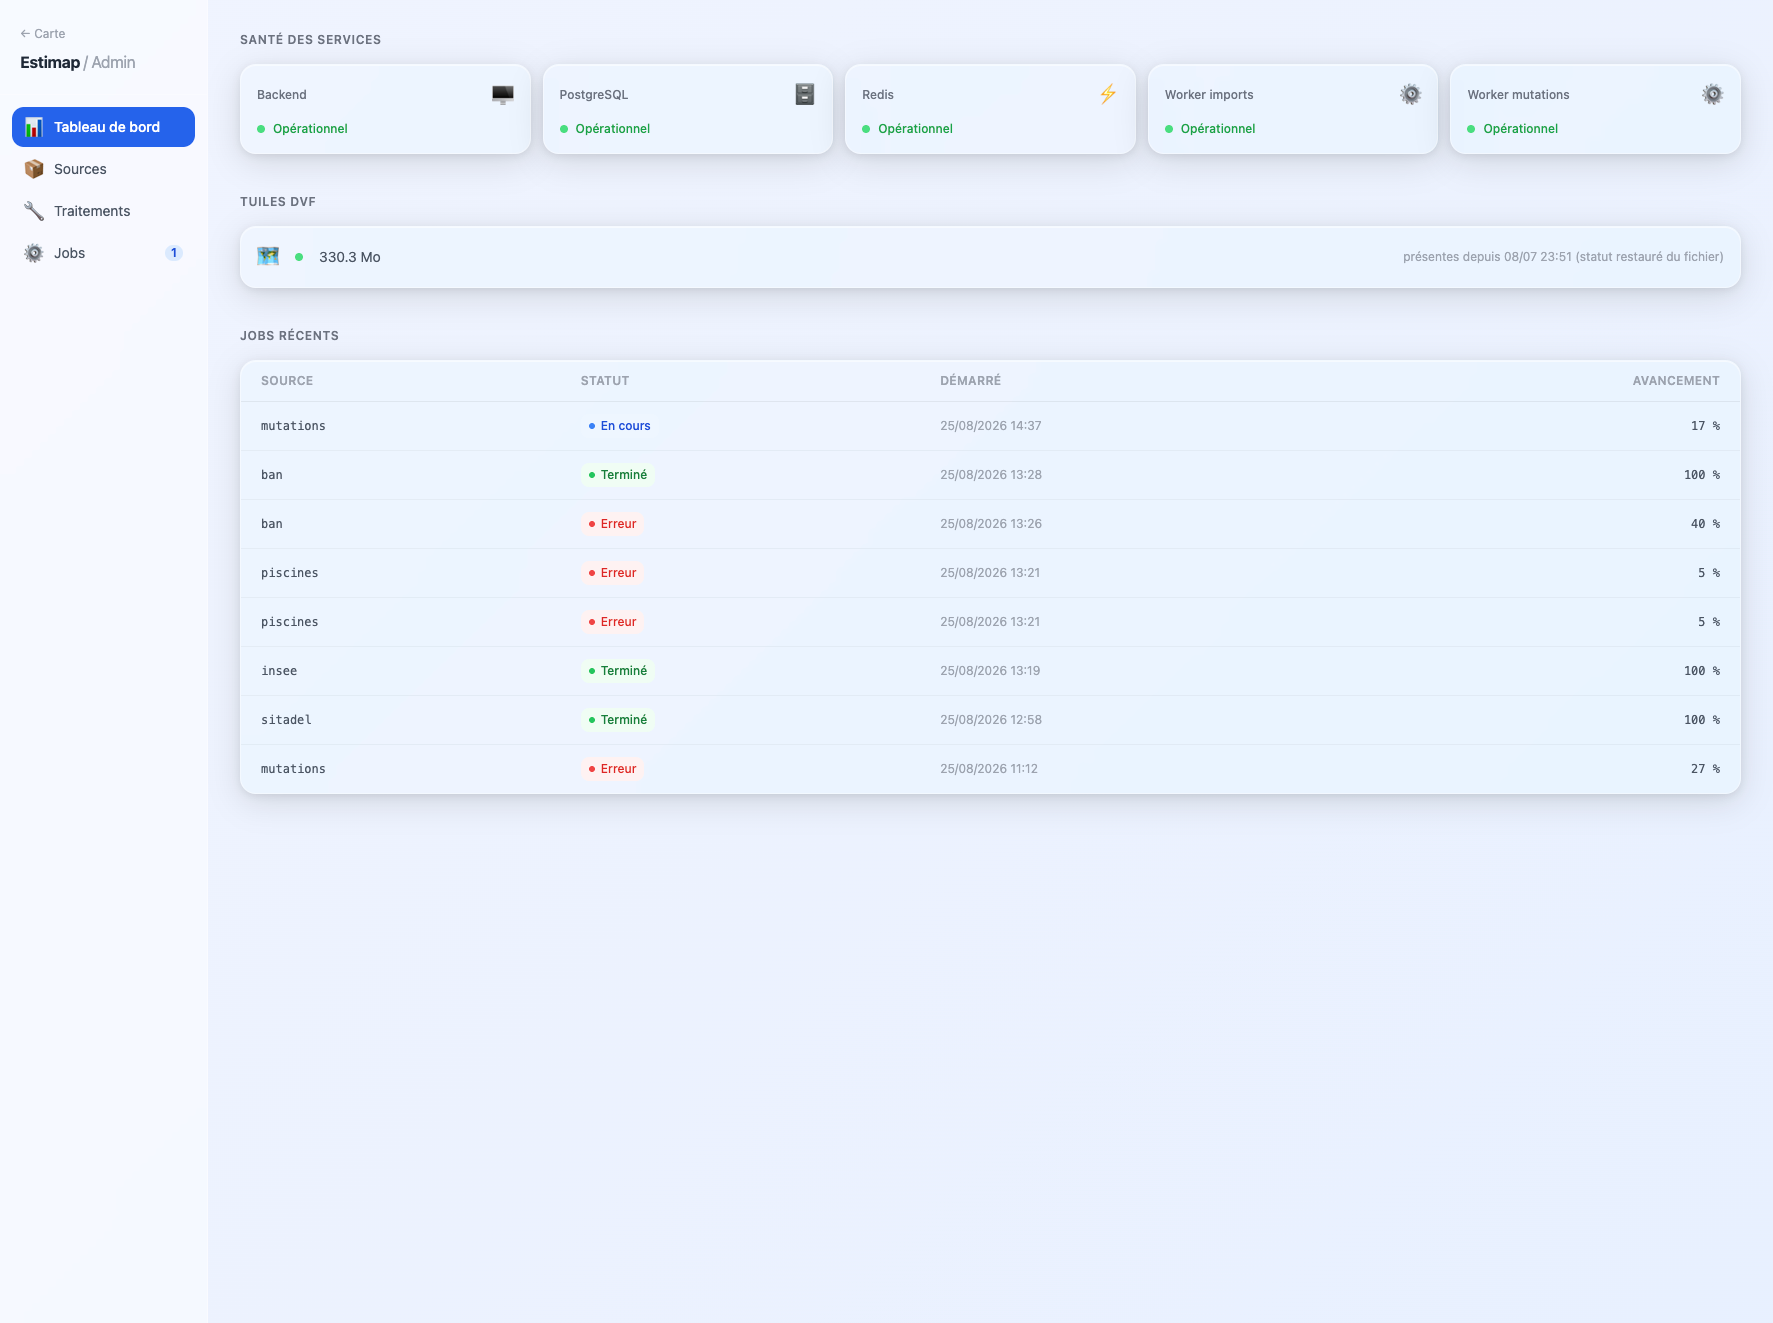Click the mutations row started 14:37
Viewport: 1773px width, 1323px height.
click(990, 426)
